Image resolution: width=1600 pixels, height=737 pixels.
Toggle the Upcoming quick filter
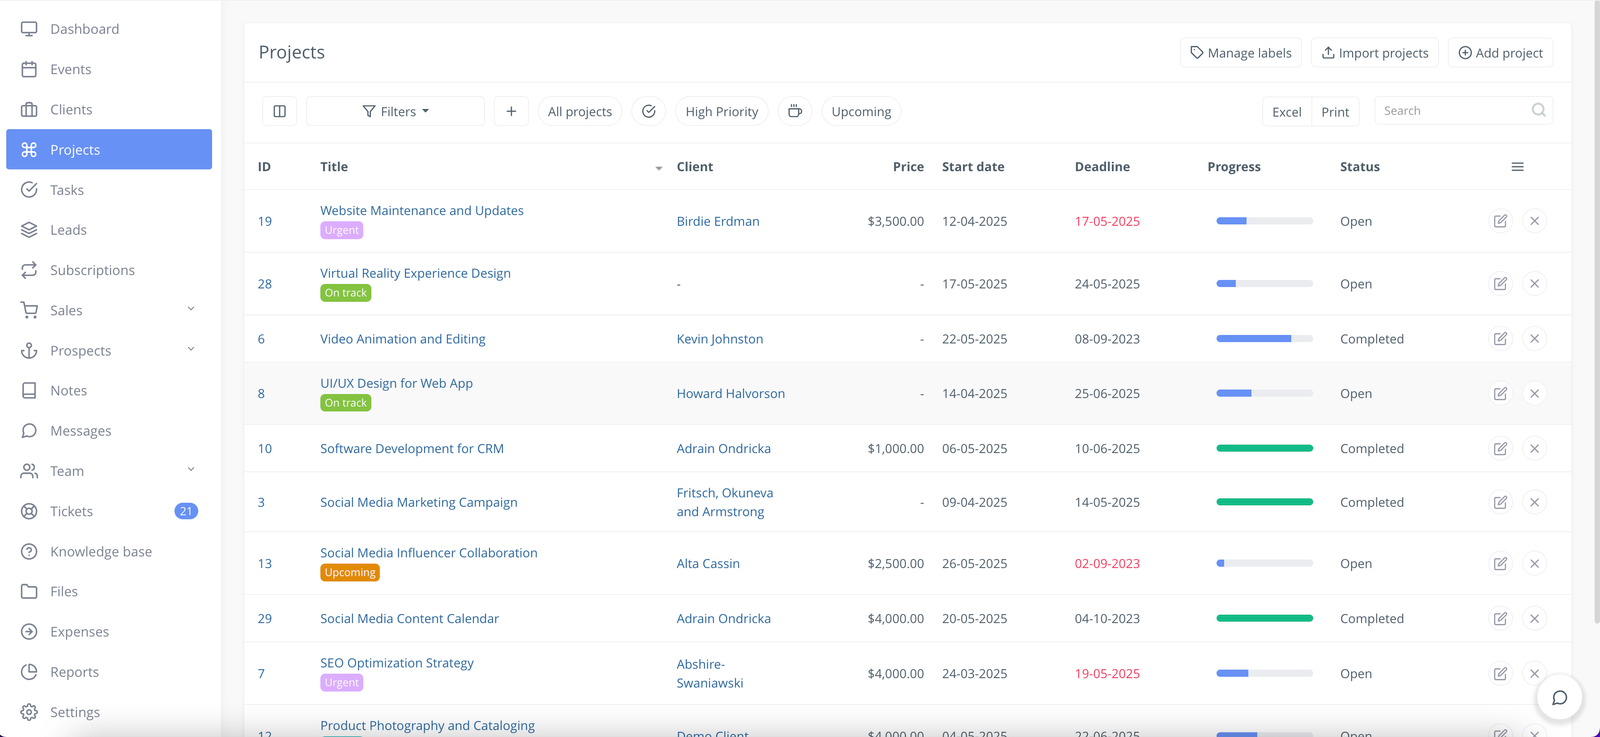click(x=861, y=111)
